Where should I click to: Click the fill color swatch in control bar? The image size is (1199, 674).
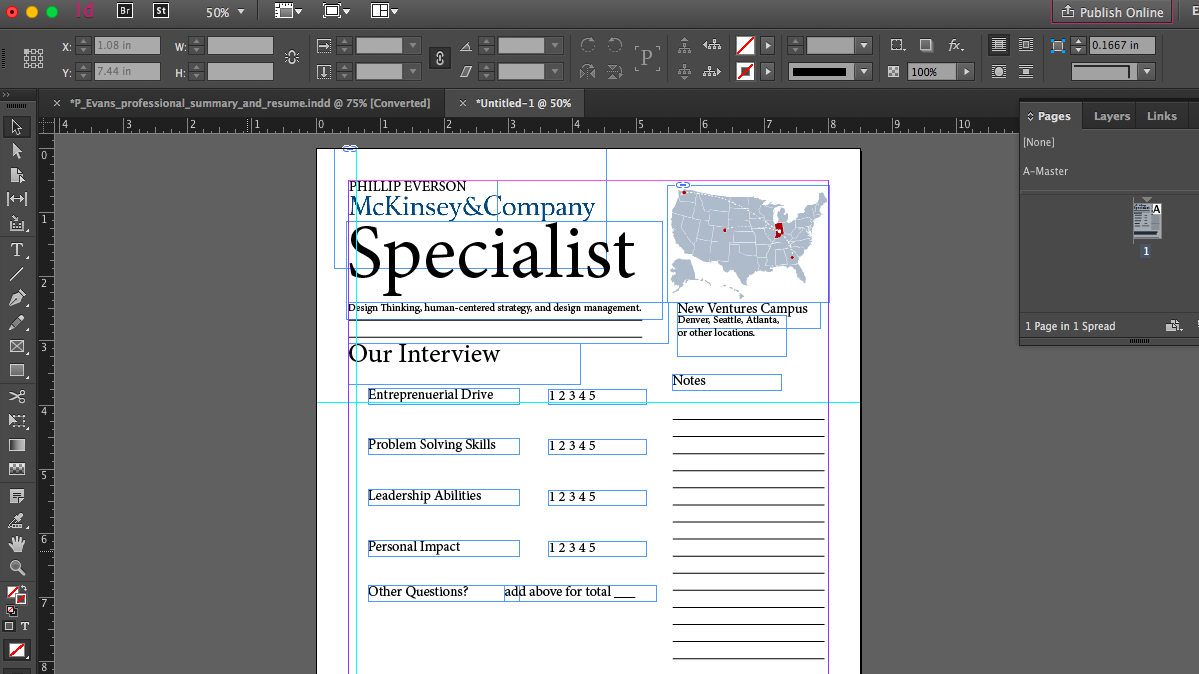click(x=745, y=45)
